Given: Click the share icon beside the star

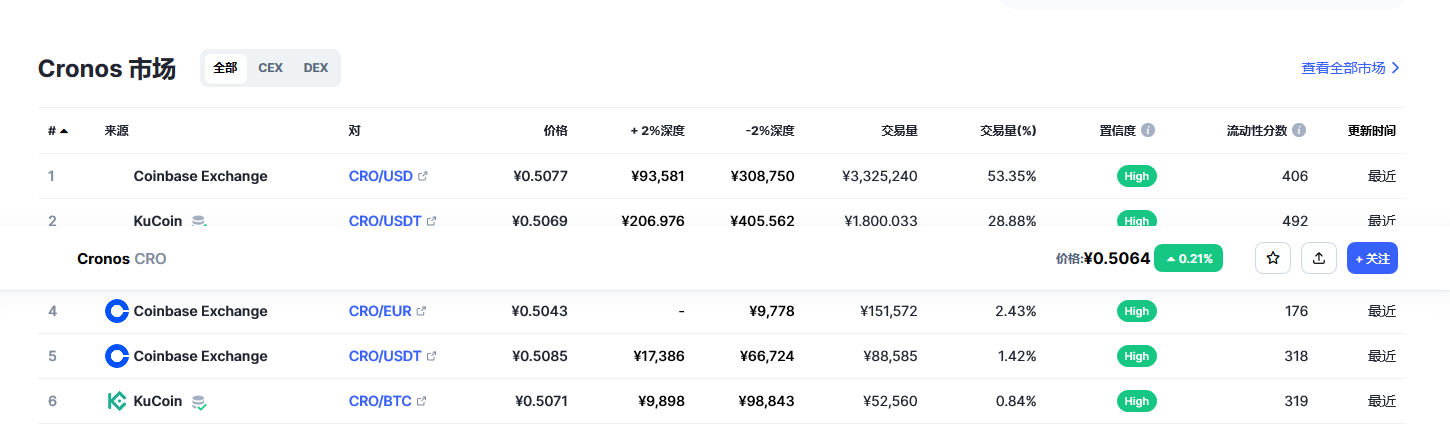Looking at the screenshot, I should point(1319,258).
